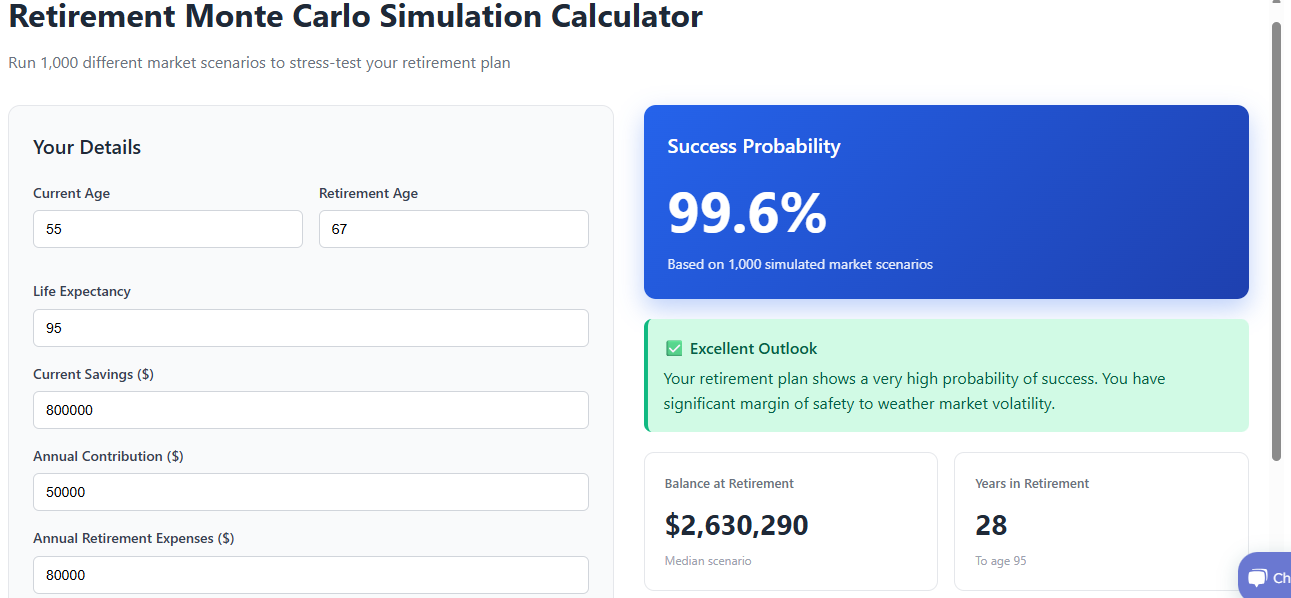The image size is (1291, 598).
Task: Click the To age 95 caption
Action: click(1001, 561)
